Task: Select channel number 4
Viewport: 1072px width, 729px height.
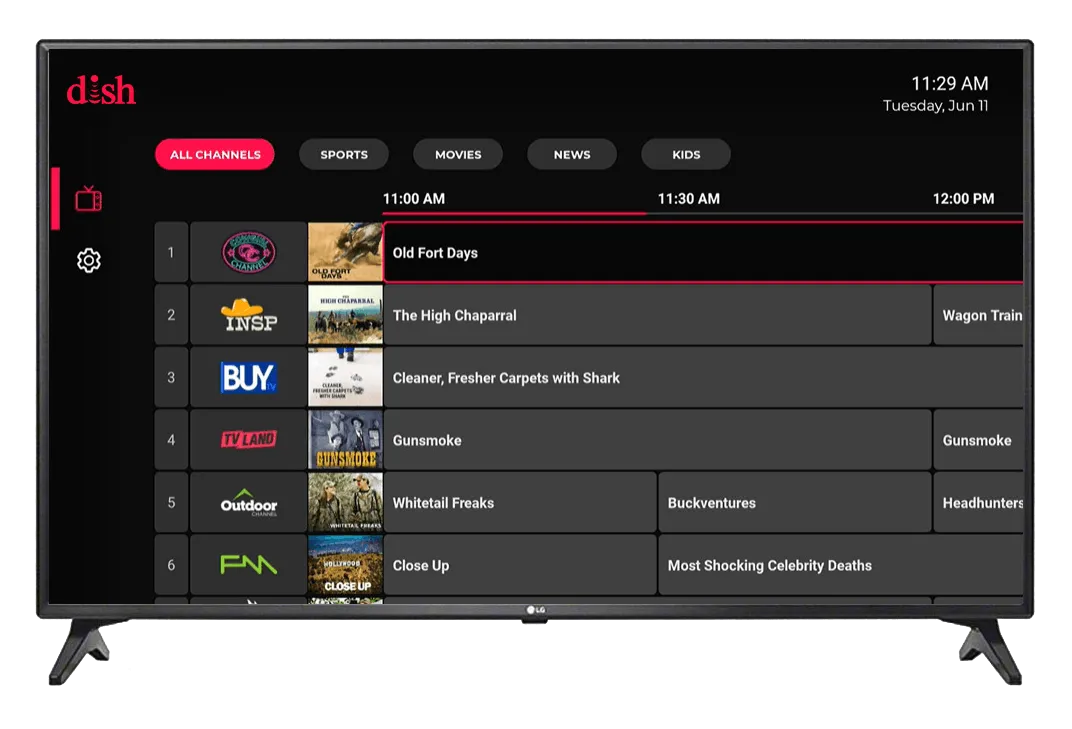Action: (171, 440)
